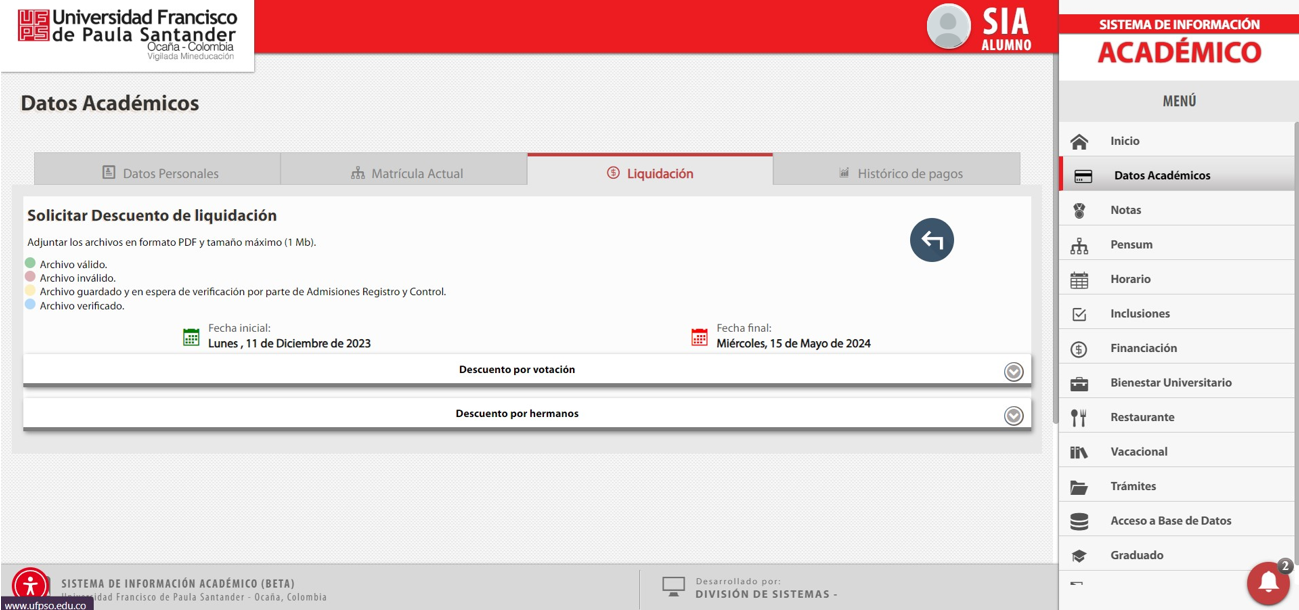Image resolution: width=1299 pixels, height=610 pixels.
Task: Click the back arrow round button
Action: coord(932,240)
